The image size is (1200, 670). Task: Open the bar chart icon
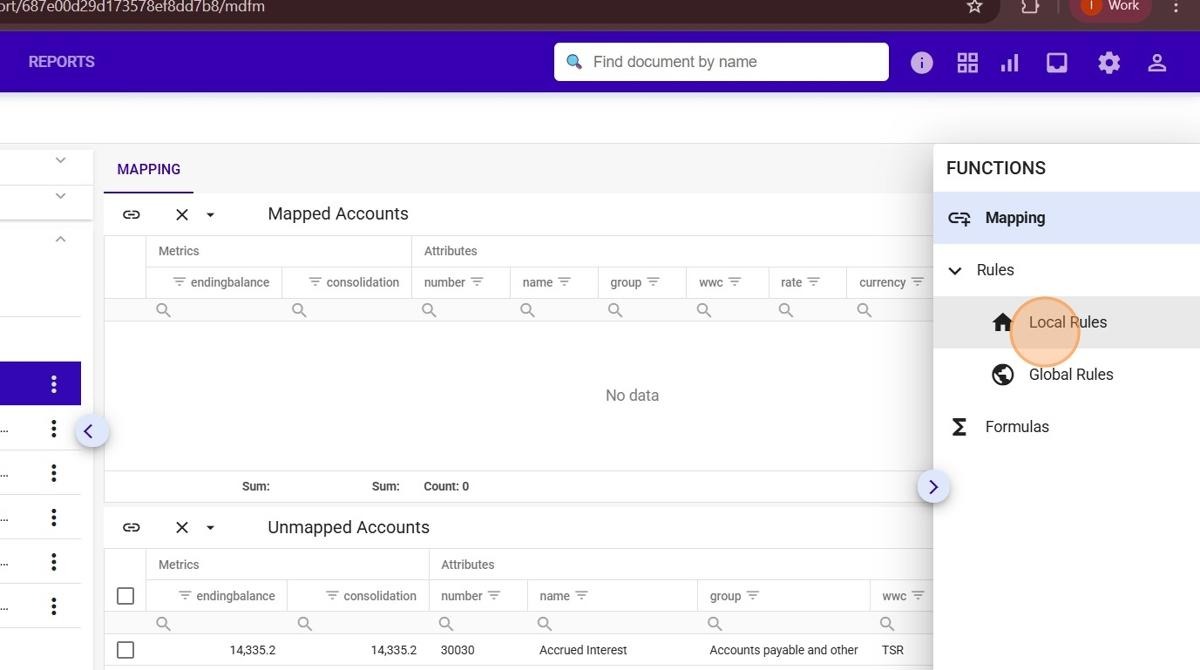point(1010,63)
